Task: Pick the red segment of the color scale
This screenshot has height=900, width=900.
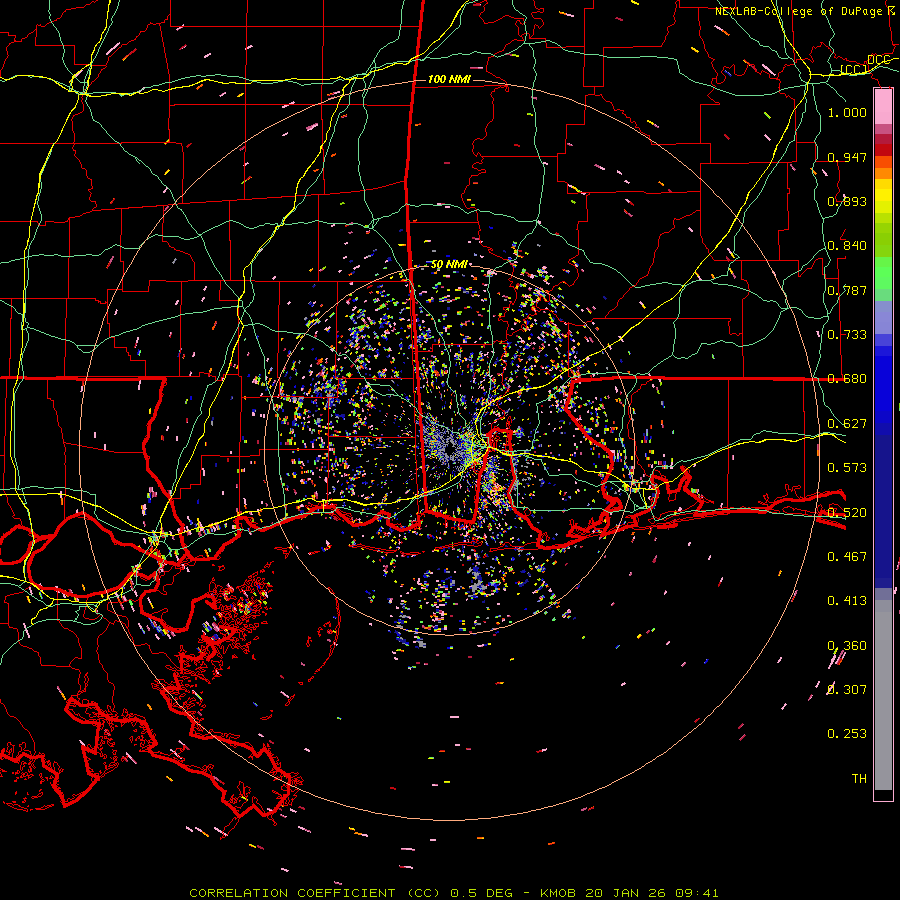Action: [x=883, y=150]
